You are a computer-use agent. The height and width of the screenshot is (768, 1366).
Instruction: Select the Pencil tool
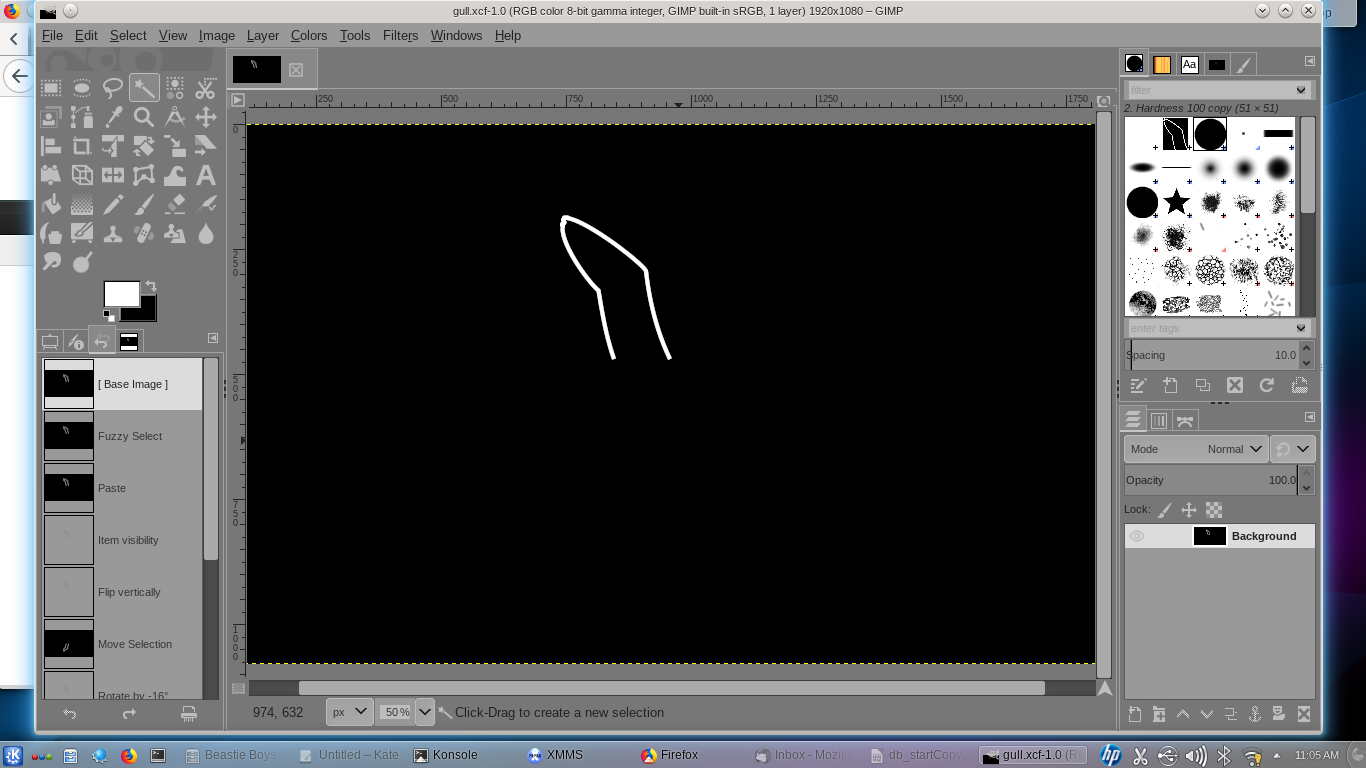pyautogui.click(x=113, y=204)
